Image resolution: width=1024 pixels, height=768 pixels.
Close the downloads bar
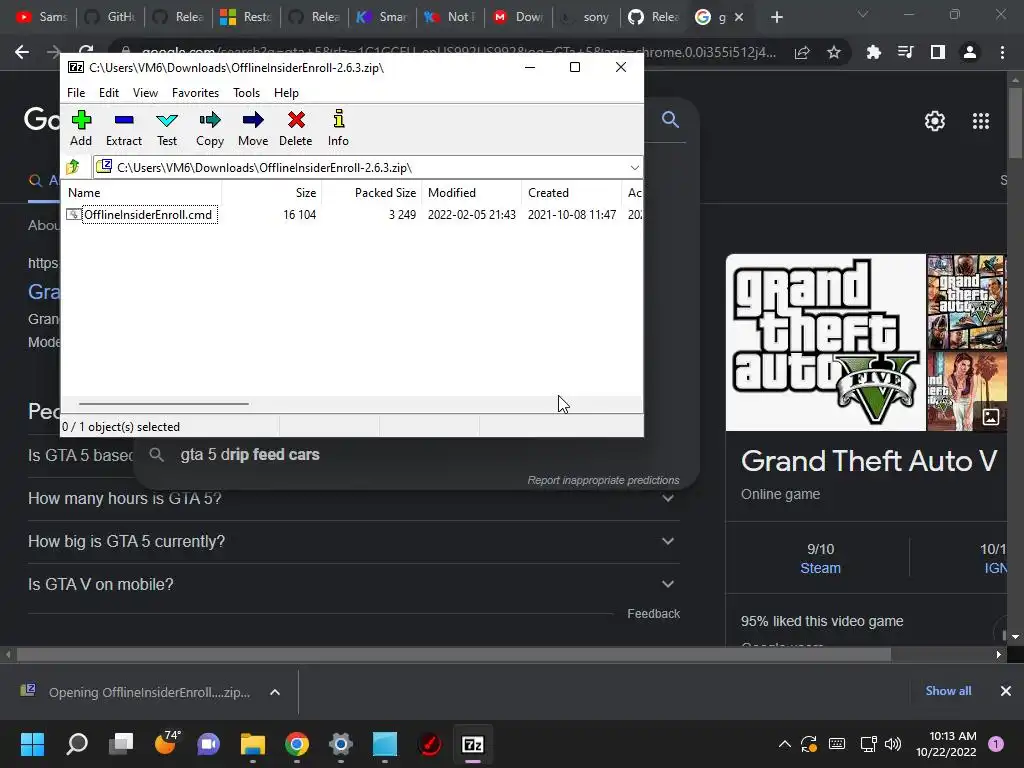pyautogui.click(x=1006, y=691)
